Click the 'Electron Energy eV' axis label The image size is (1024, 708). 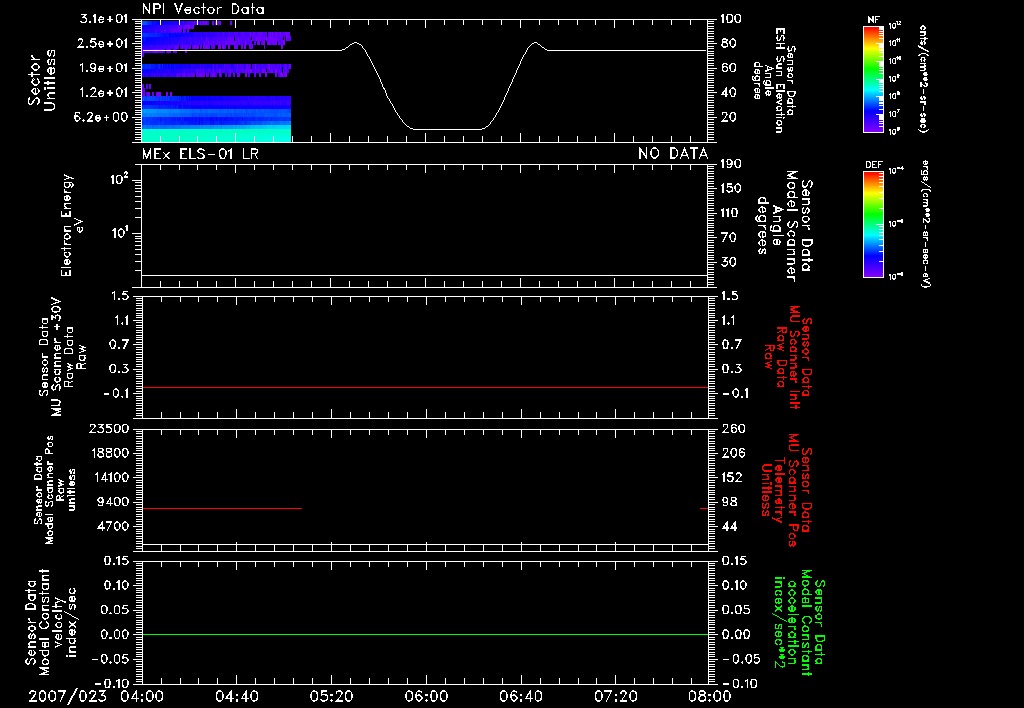(x=72, y=225)
